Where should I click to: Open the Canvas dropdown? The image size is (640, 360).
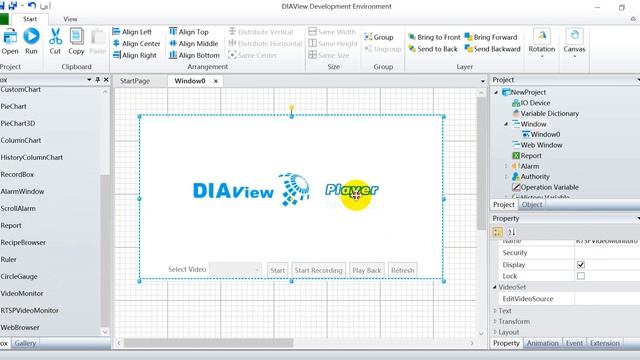[574, 42]
